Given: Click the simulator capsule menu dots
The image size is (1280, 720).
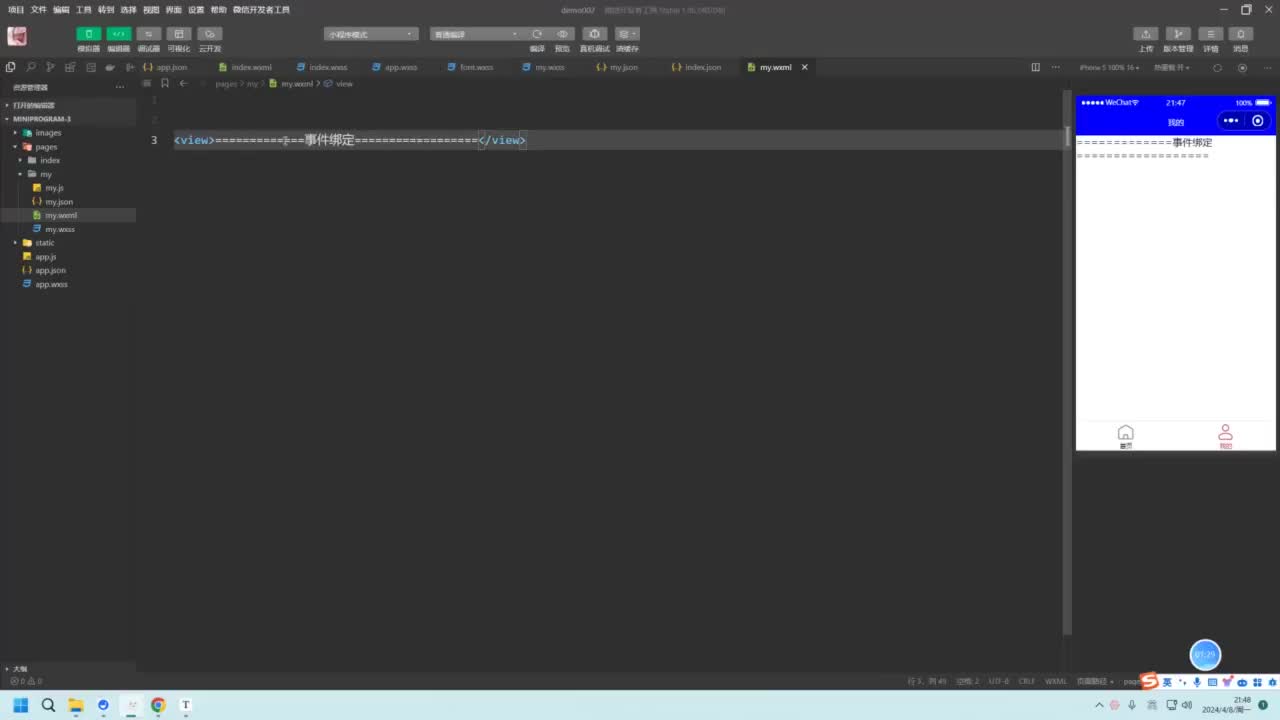Looking at the screenshot, I should point(1231,121).
